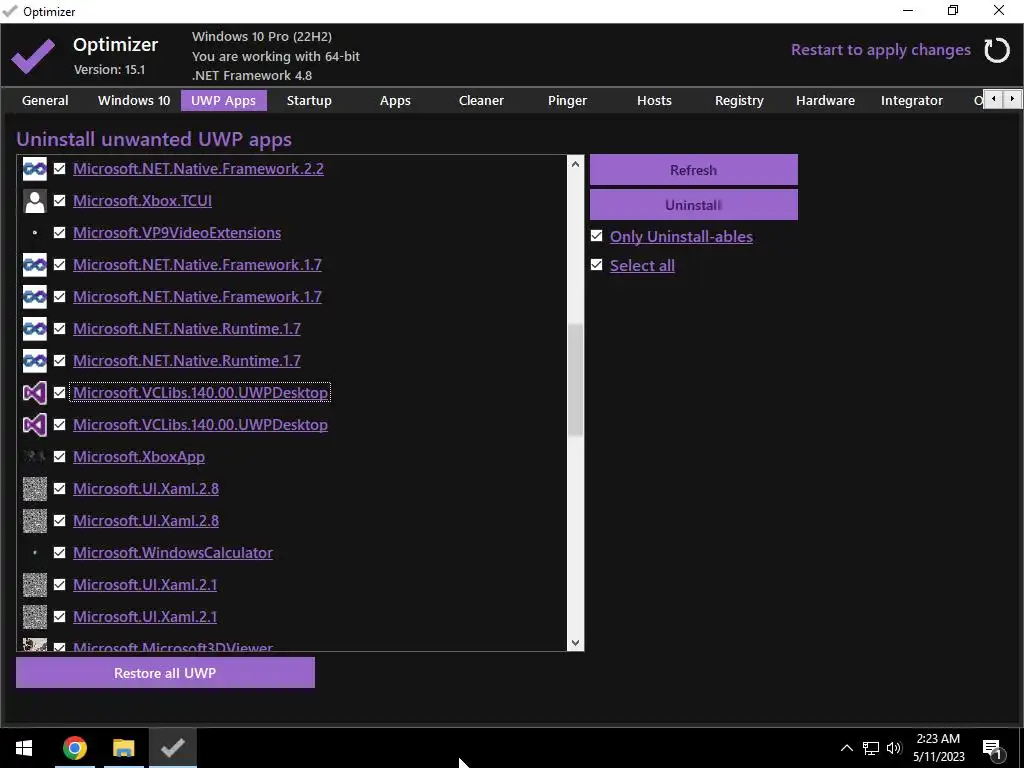Open the Registry tab
Viewport: 1024px width, 768px height.
coord(739,101)
